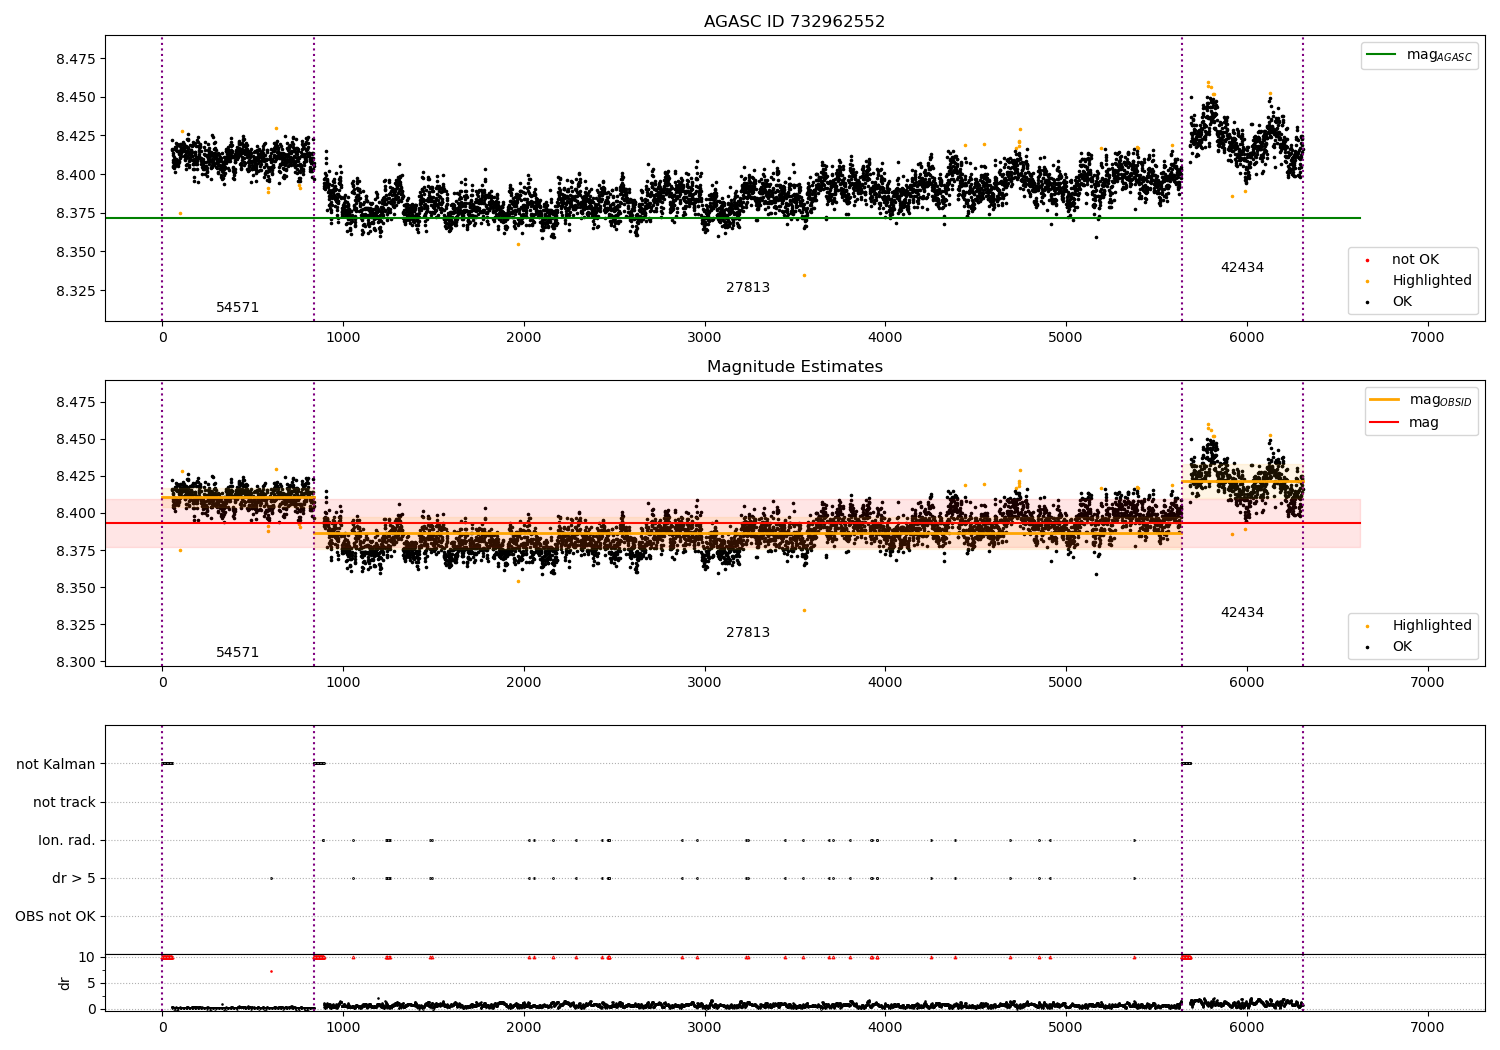This screenshot has height=1050, width=1500.
Task: Click 'OK' legend entry in top plot
Action: tap(1402, 302)
